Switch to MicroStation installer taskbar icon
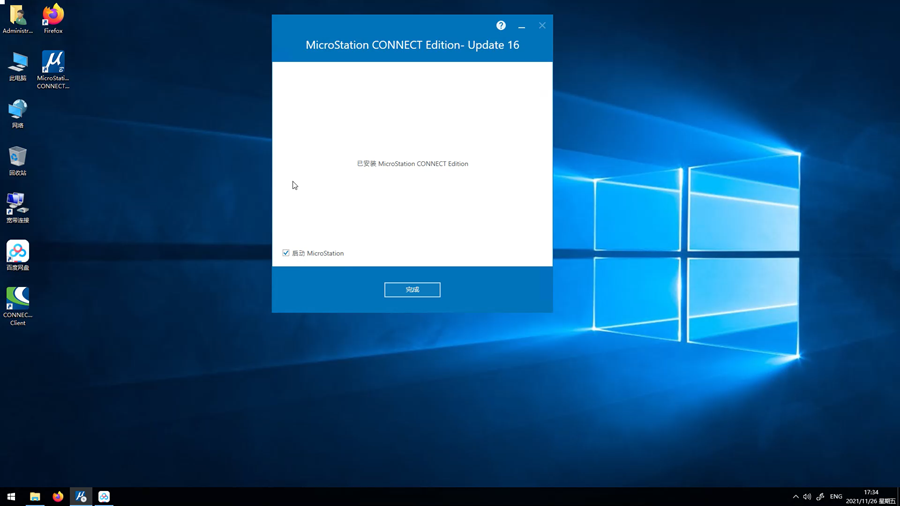Image resolution: width=900 pixels, height=506 pixels. 81,497
